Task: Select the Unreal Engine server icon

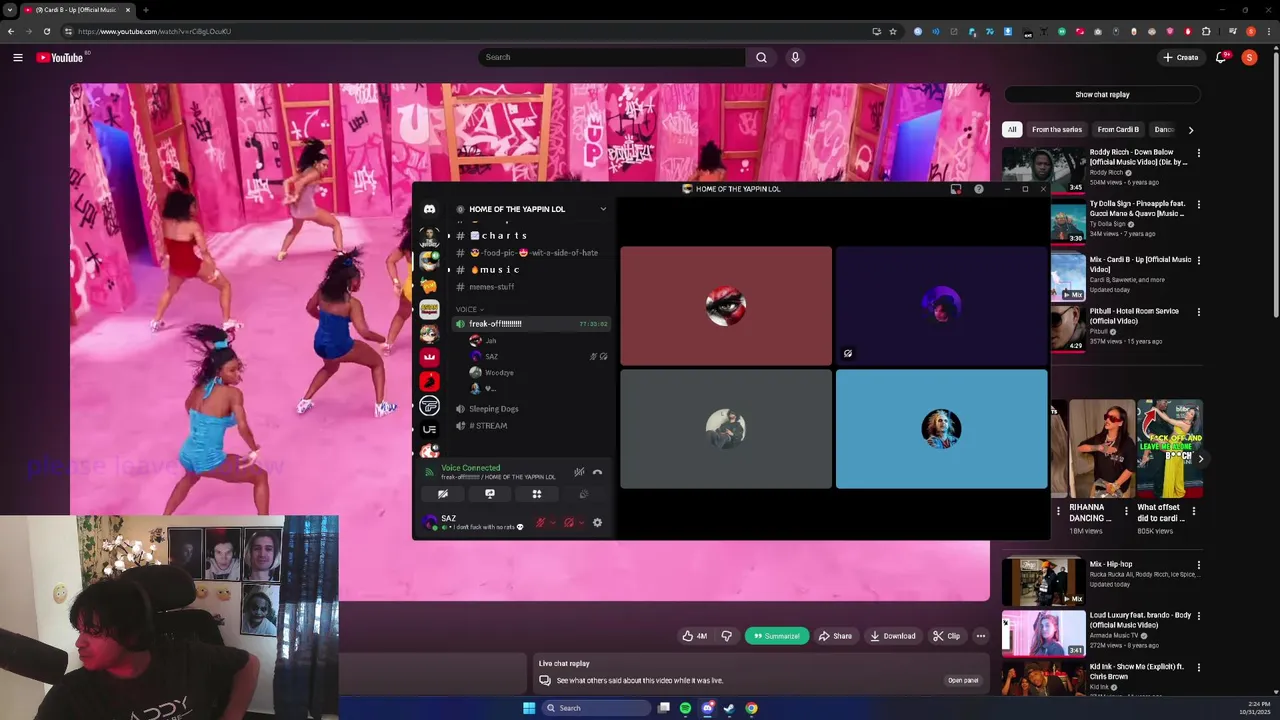Action: 429,429
